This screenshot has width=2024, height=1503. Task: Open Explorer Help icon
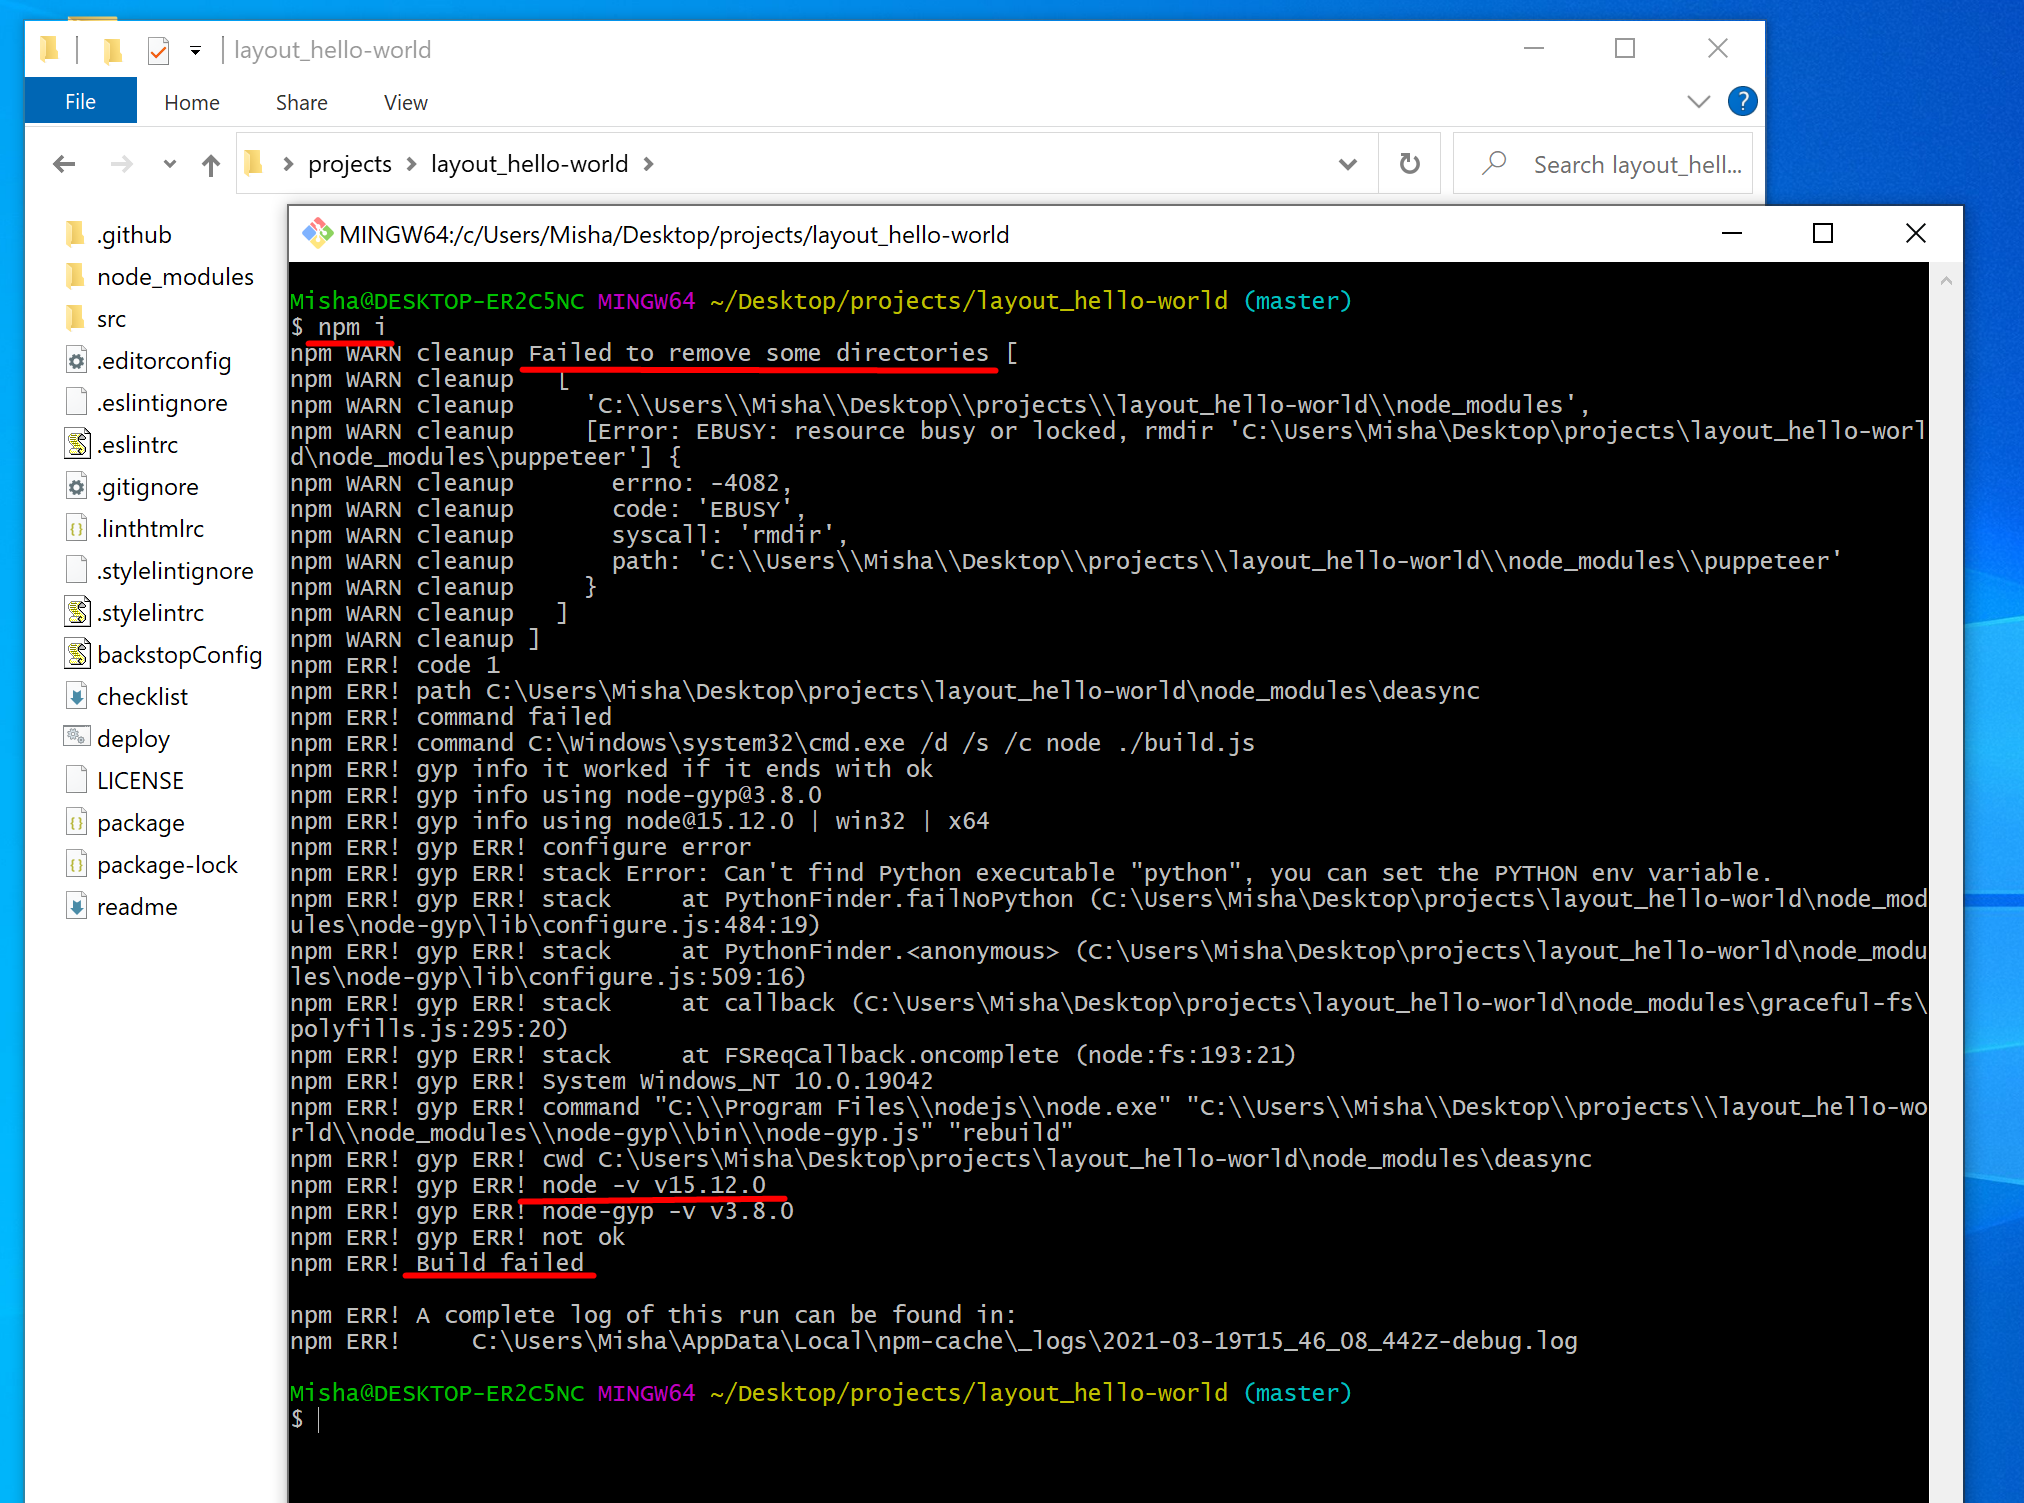pos(1742,101)
